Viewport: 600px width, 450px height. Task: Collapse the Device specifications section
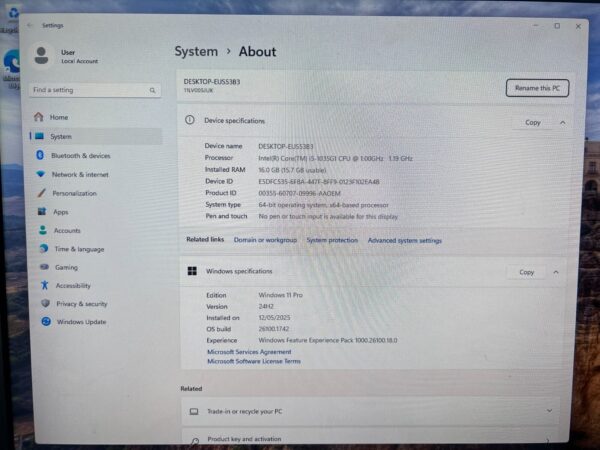[562, 123]
